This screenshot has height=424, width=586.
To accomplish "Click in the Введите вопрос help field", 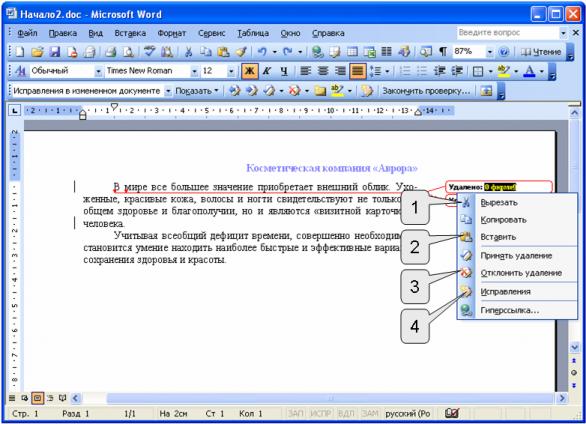I will (x=508, y=33).
